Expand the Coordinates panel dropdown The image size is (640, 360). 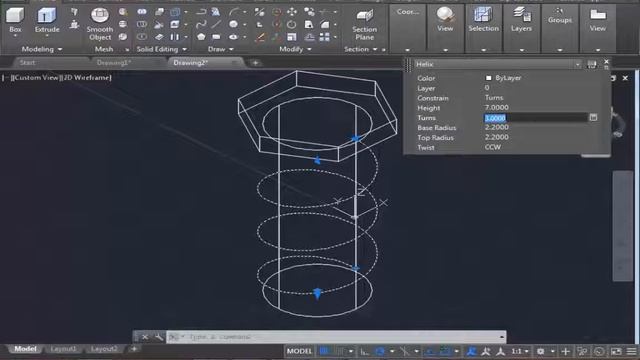[407, 50]
